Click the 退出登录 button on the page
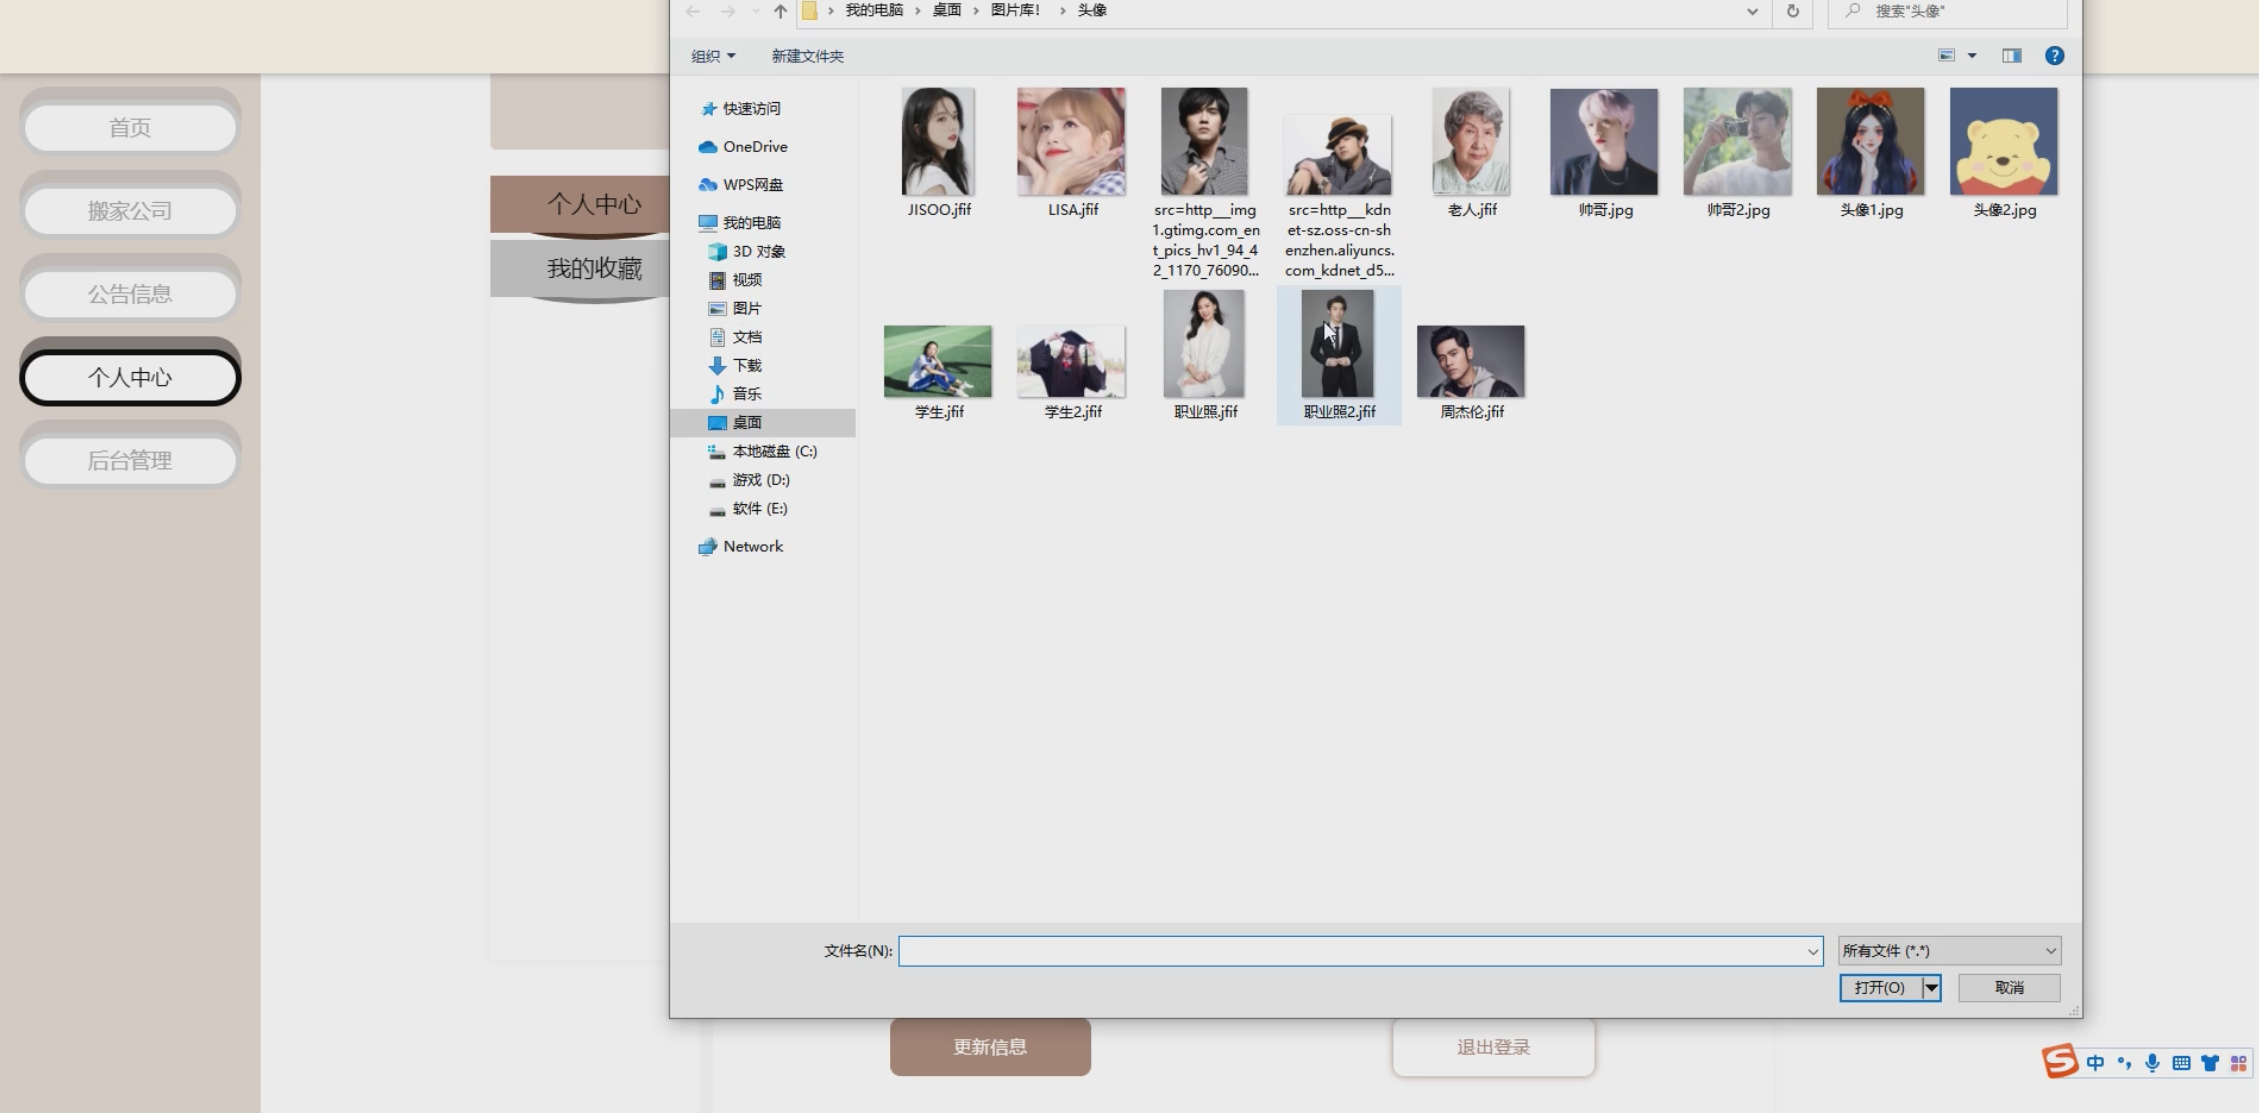This screenshot has height=1113, width=2259. coord(1493,1047)
